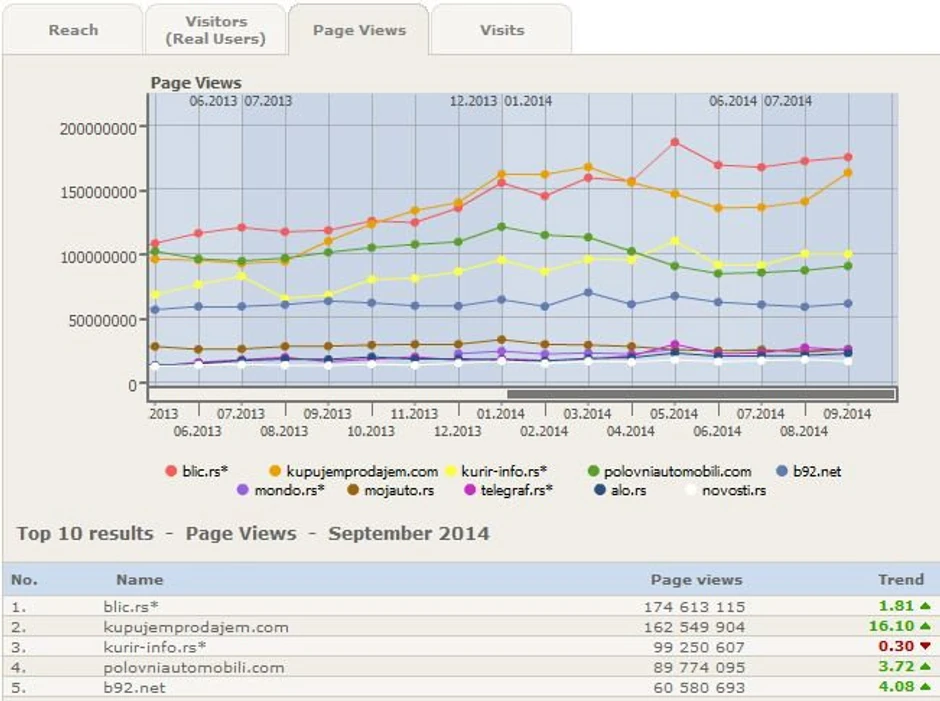Switch to the Visits tab
This screenshot has height=701, width=940.
point(501,30)
